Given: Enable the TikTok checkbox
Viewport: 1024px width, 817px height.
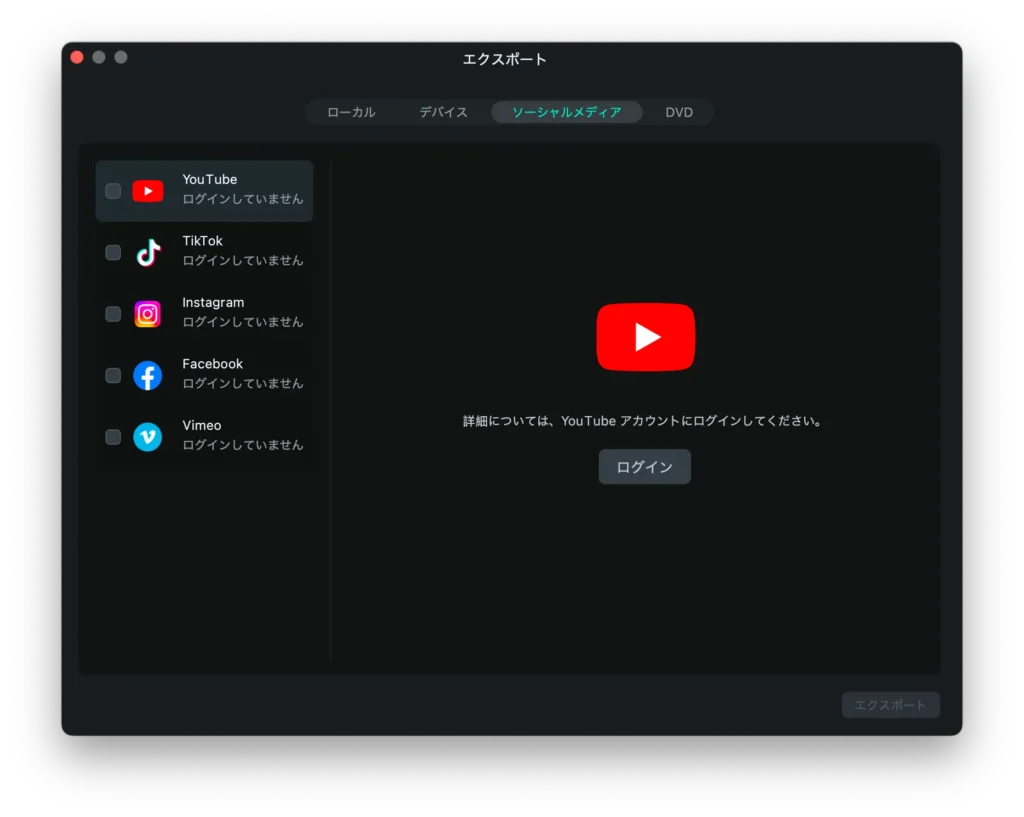Looking at the screenshot, I should coord(113,252).
